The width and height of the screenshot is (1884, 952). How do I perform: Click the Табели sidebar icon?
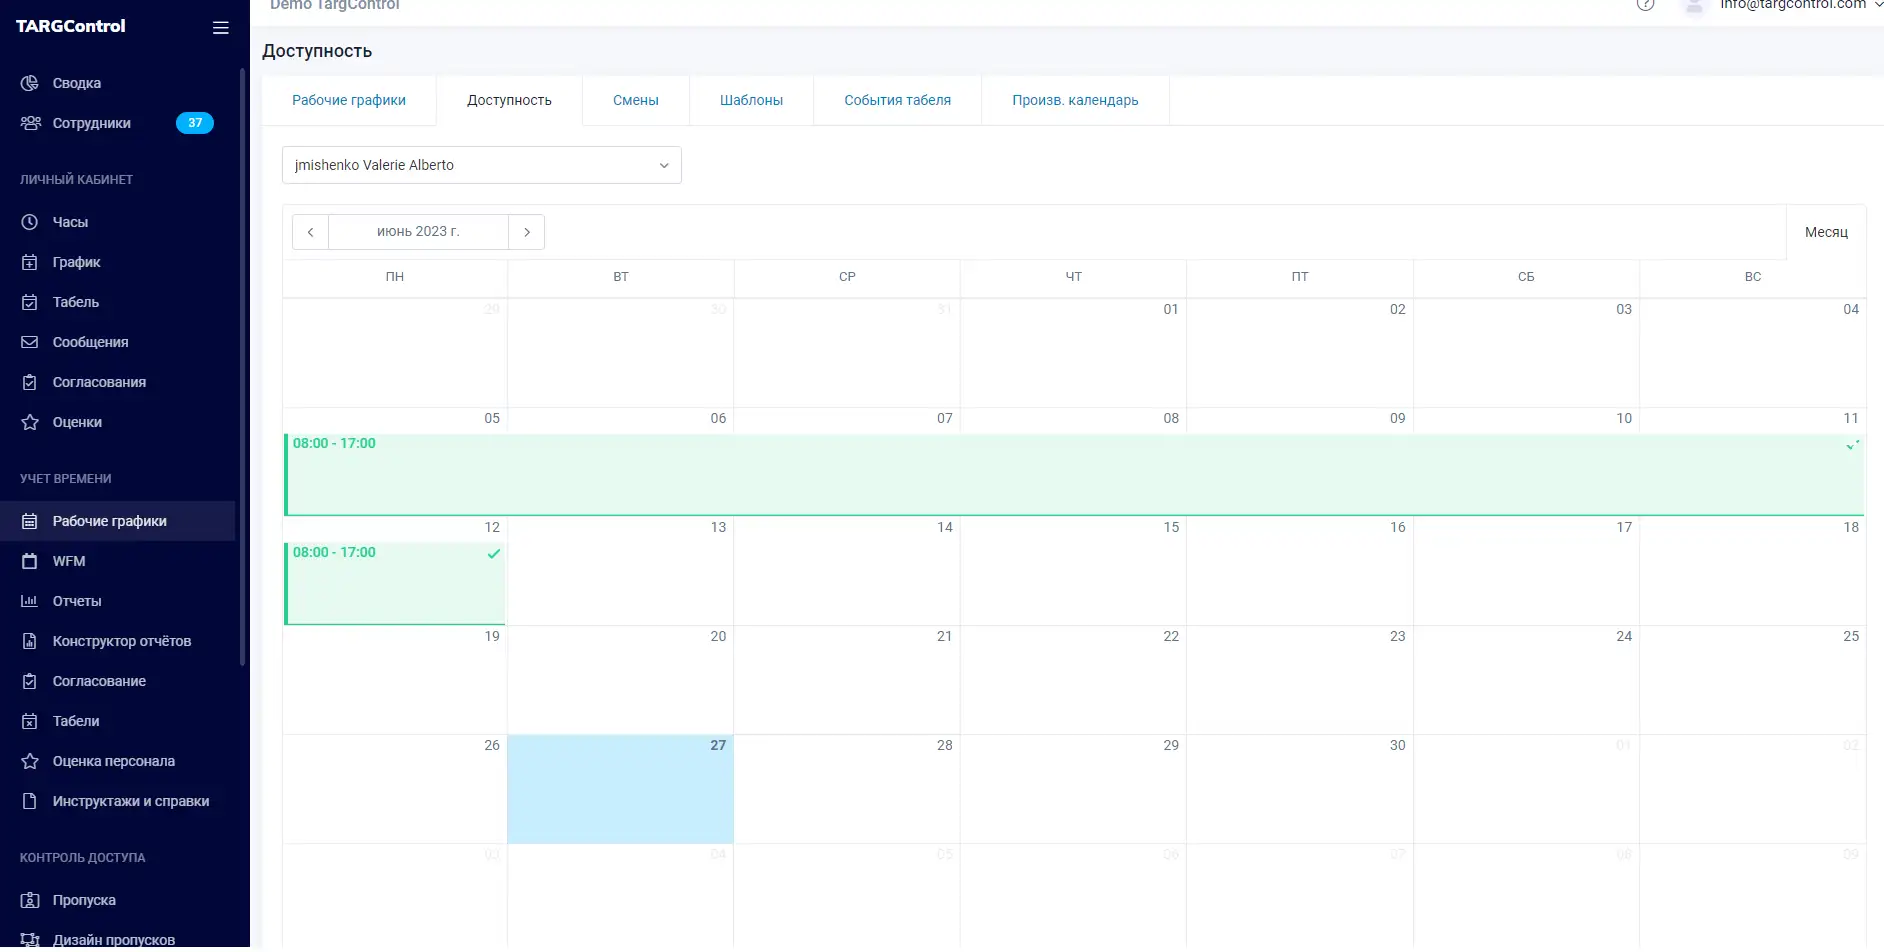(30, 721)
